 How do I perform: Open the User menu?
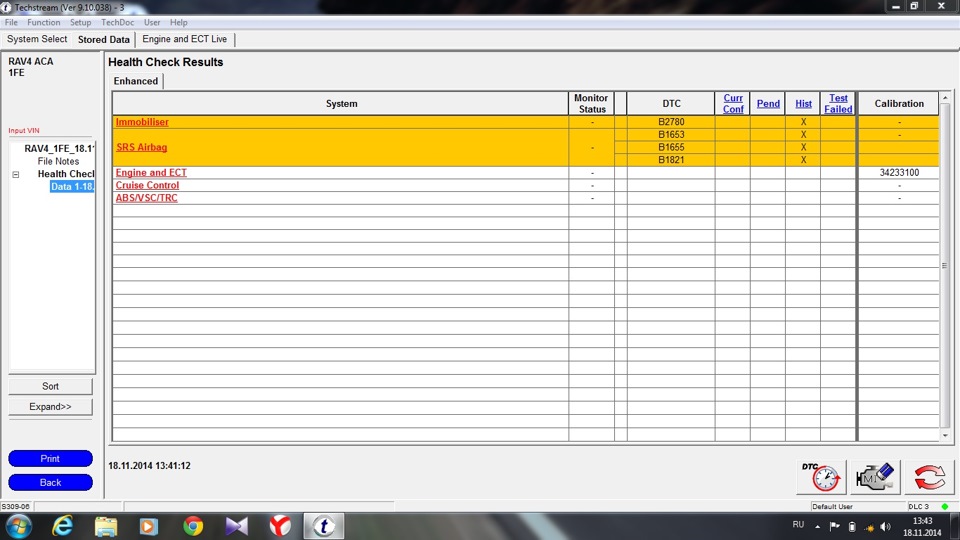(152, 22)
